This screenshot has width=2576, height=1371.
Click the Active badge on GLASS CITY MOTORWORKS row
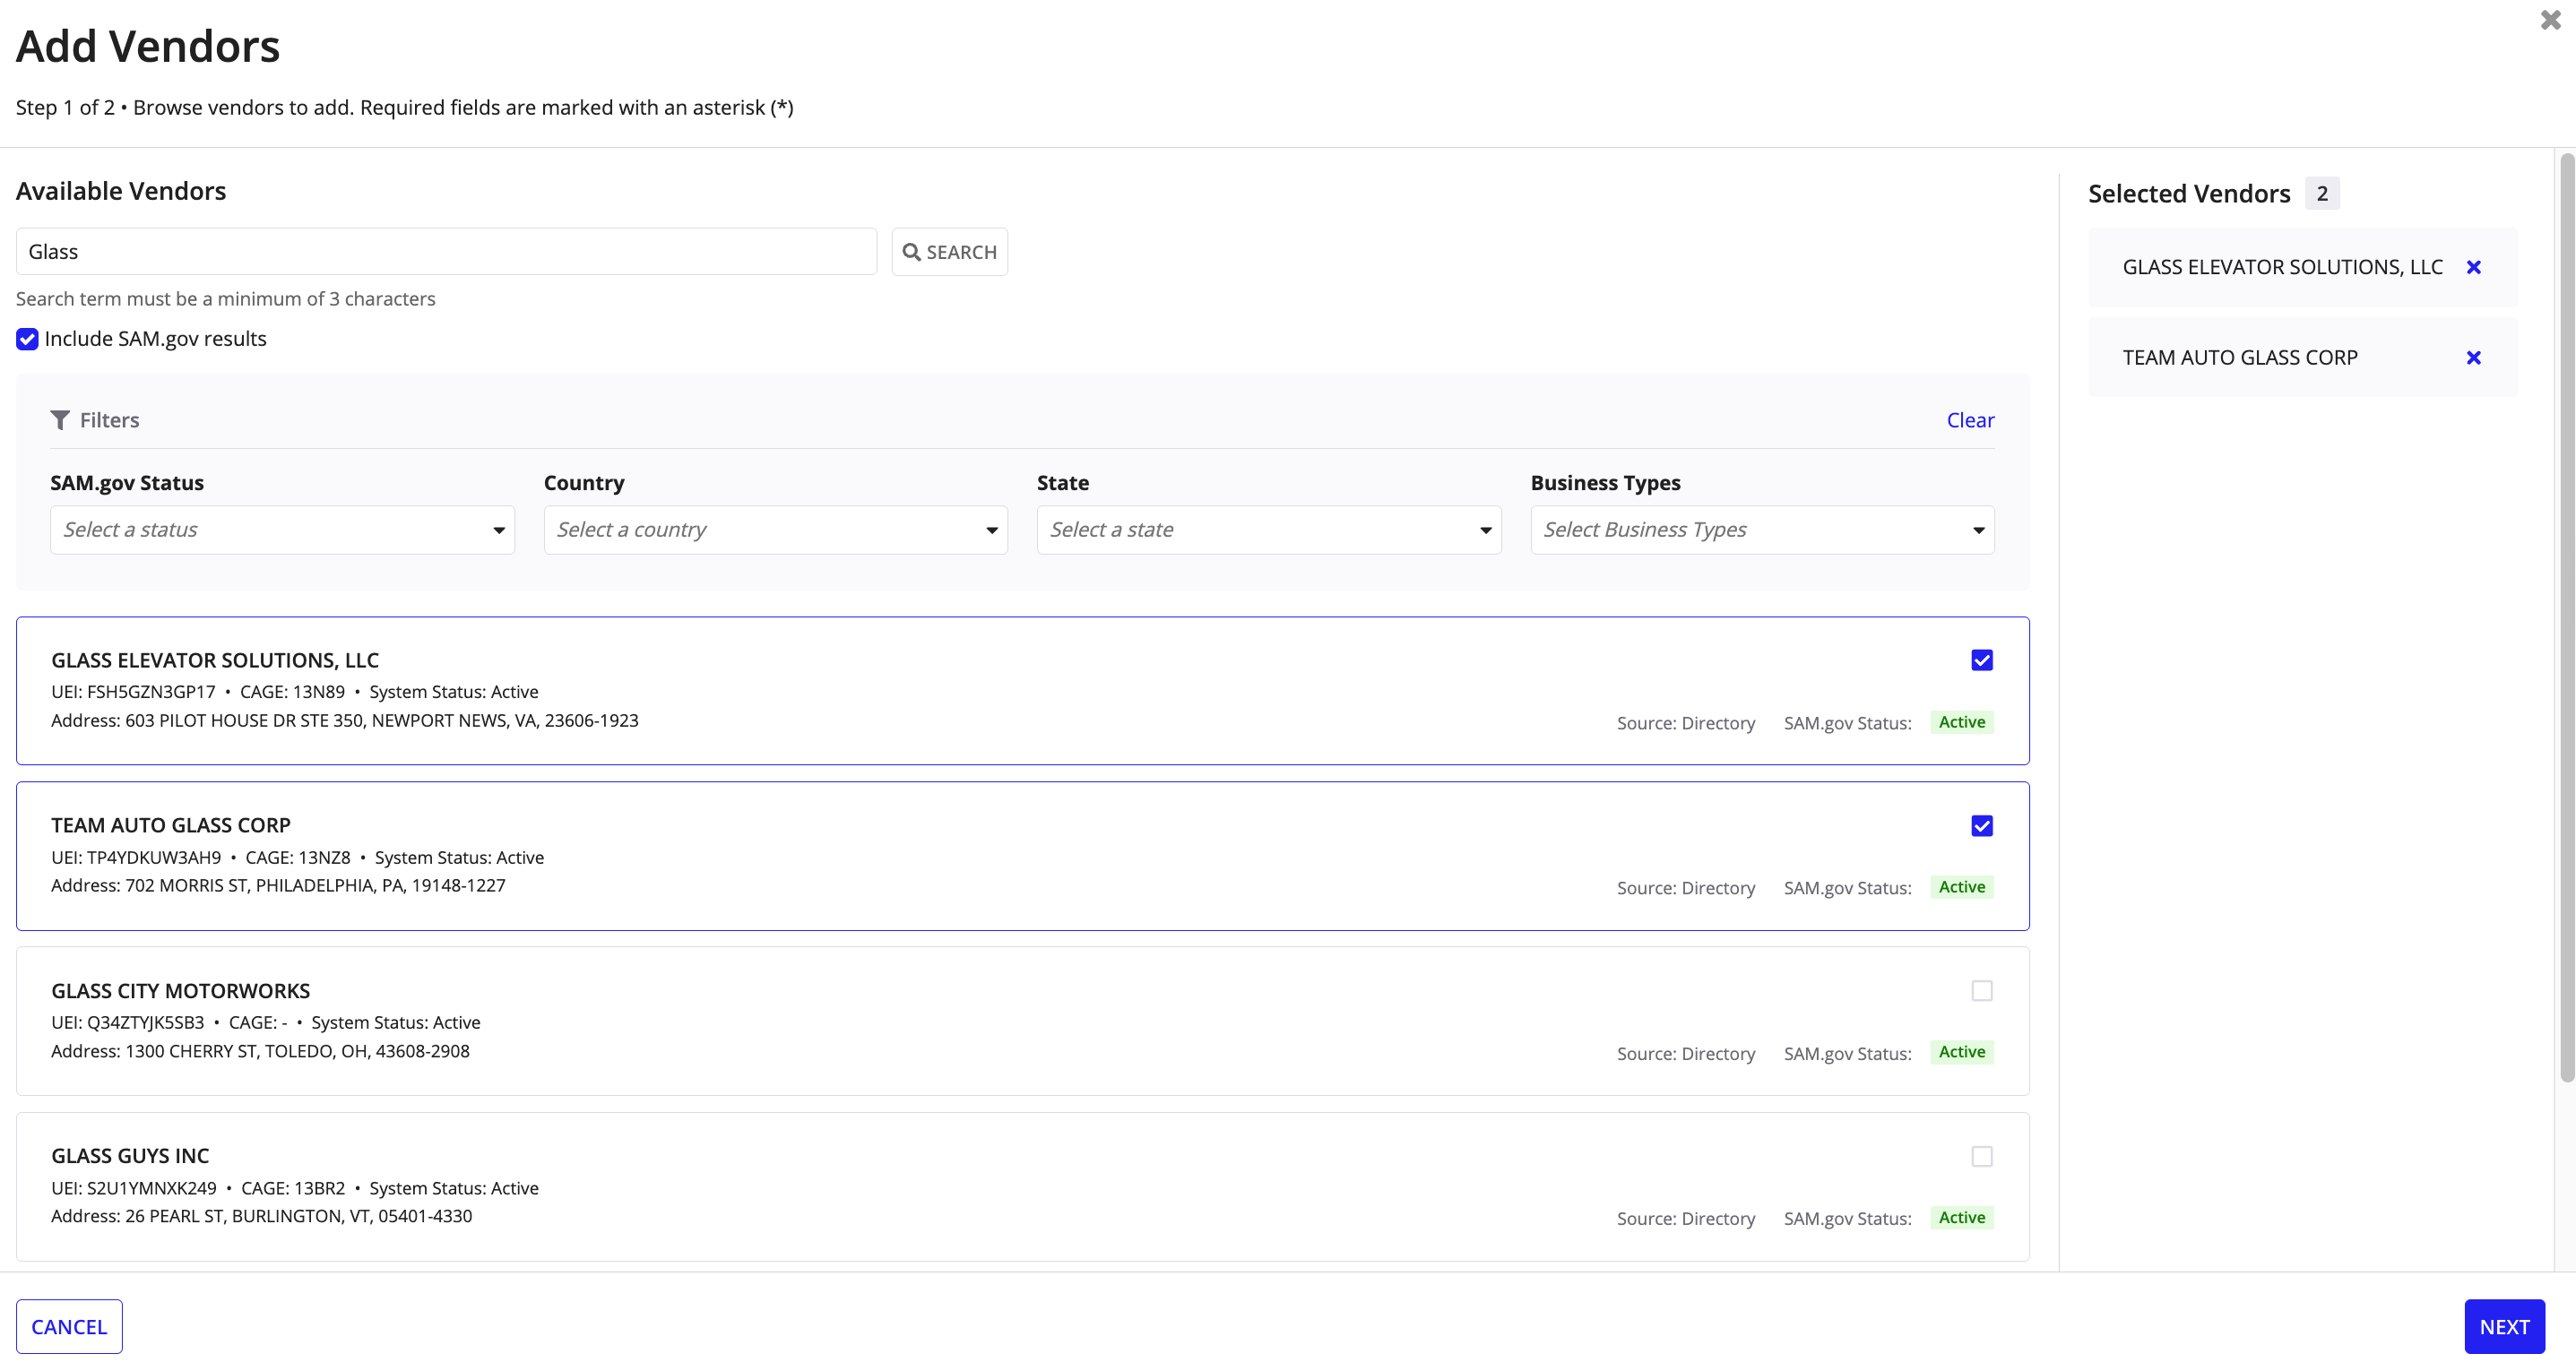tap(1961, 1052)
